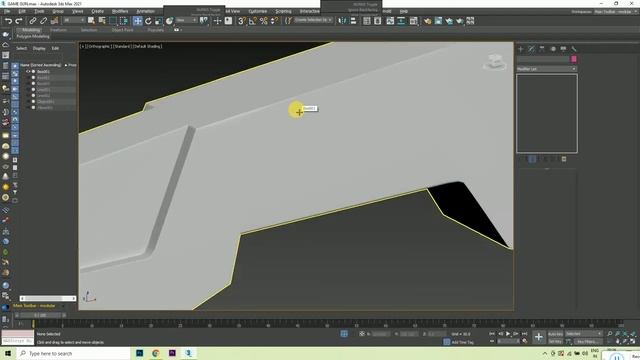The height and width of the screenshot is (360, 640).
Task: Switch to the Modeling ribbon tab
Action: click(31, 30)
